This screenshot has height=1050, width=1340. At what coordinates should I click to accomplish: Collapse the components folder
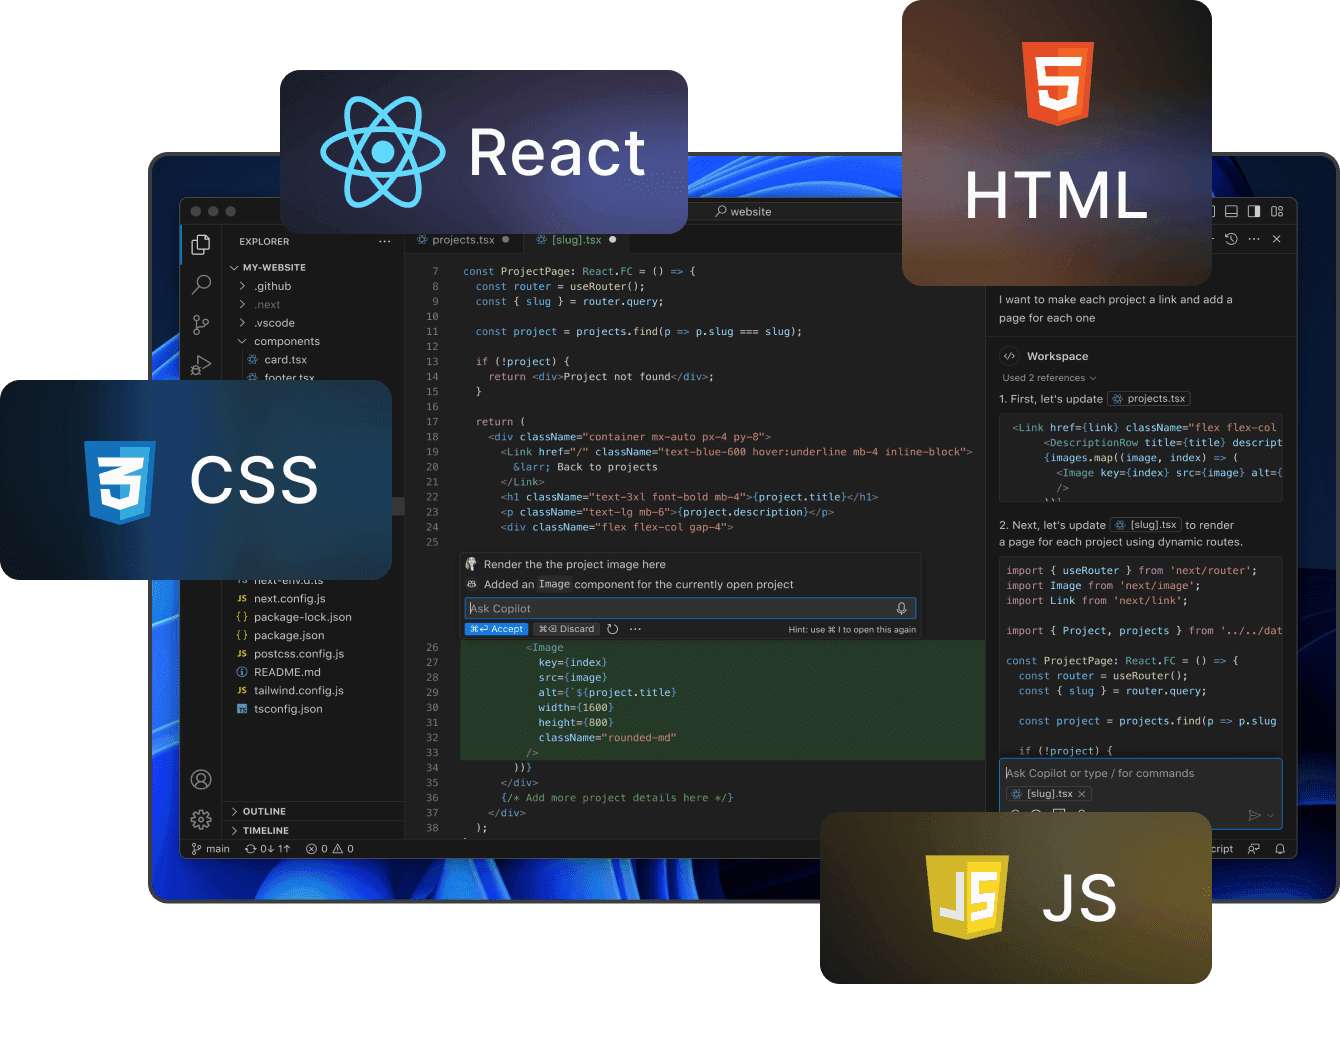pos(279,342)
